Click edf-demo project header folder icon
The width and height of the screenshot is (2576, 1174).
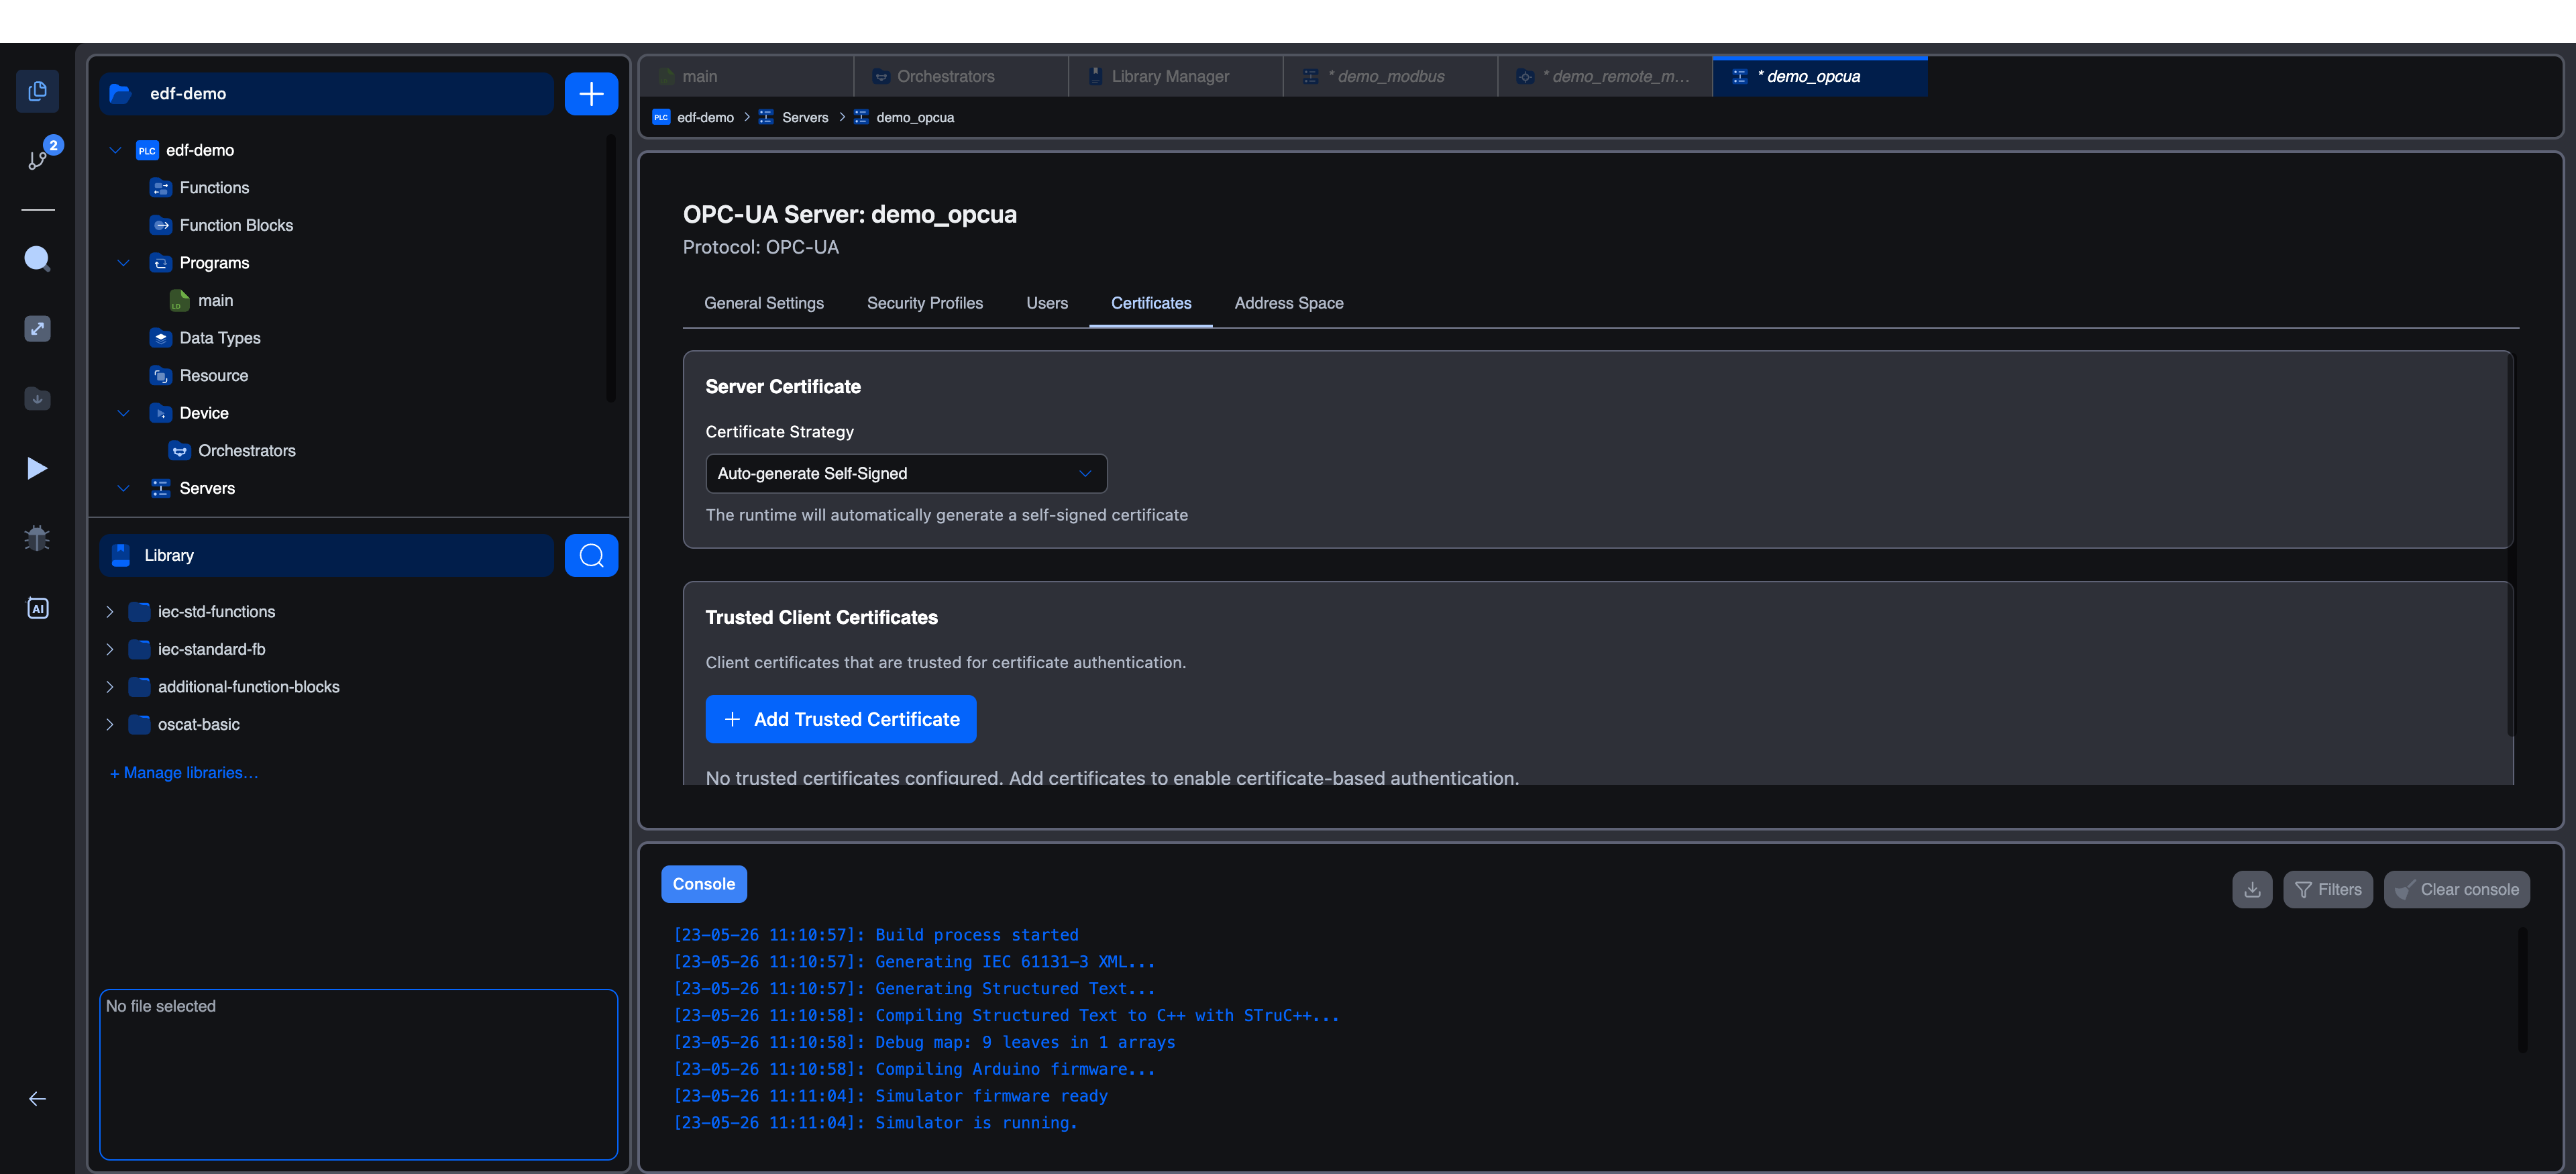[x=120, y=94]
